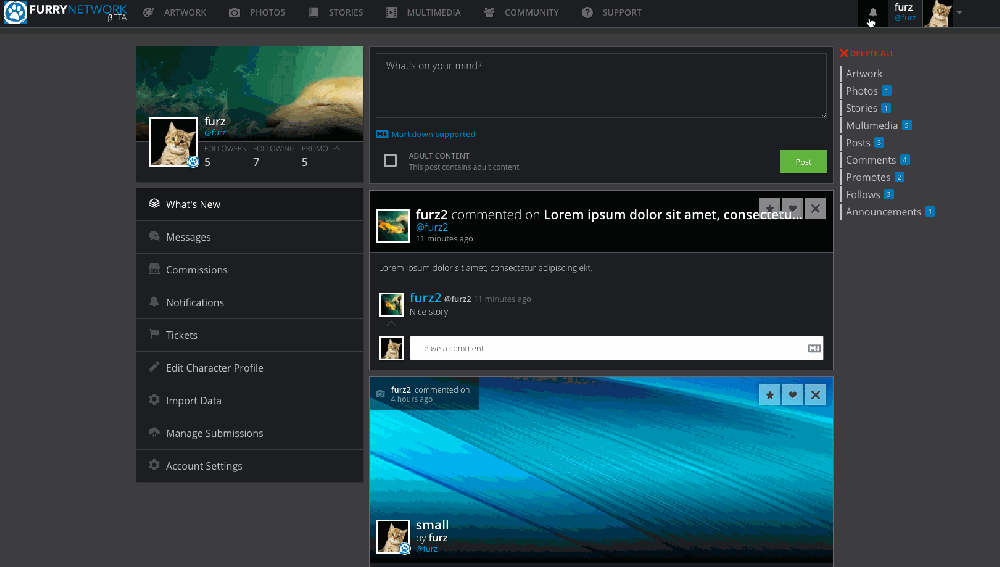Open the Support navigation menu
The image size is (1000, 567).
tap(612, 12)
